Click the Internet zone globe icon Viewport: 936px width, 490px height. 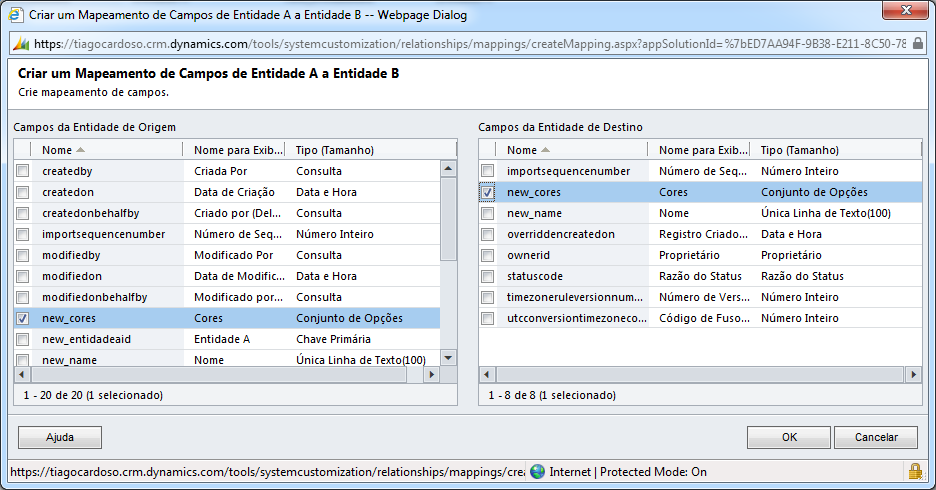(x=538, y=472)
